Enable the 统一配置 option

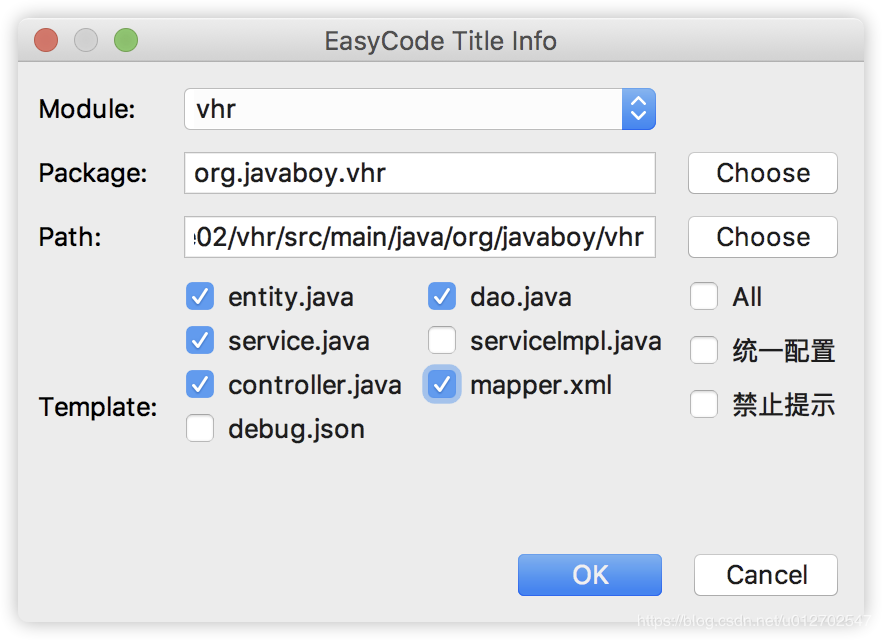[x=704, y=348]
